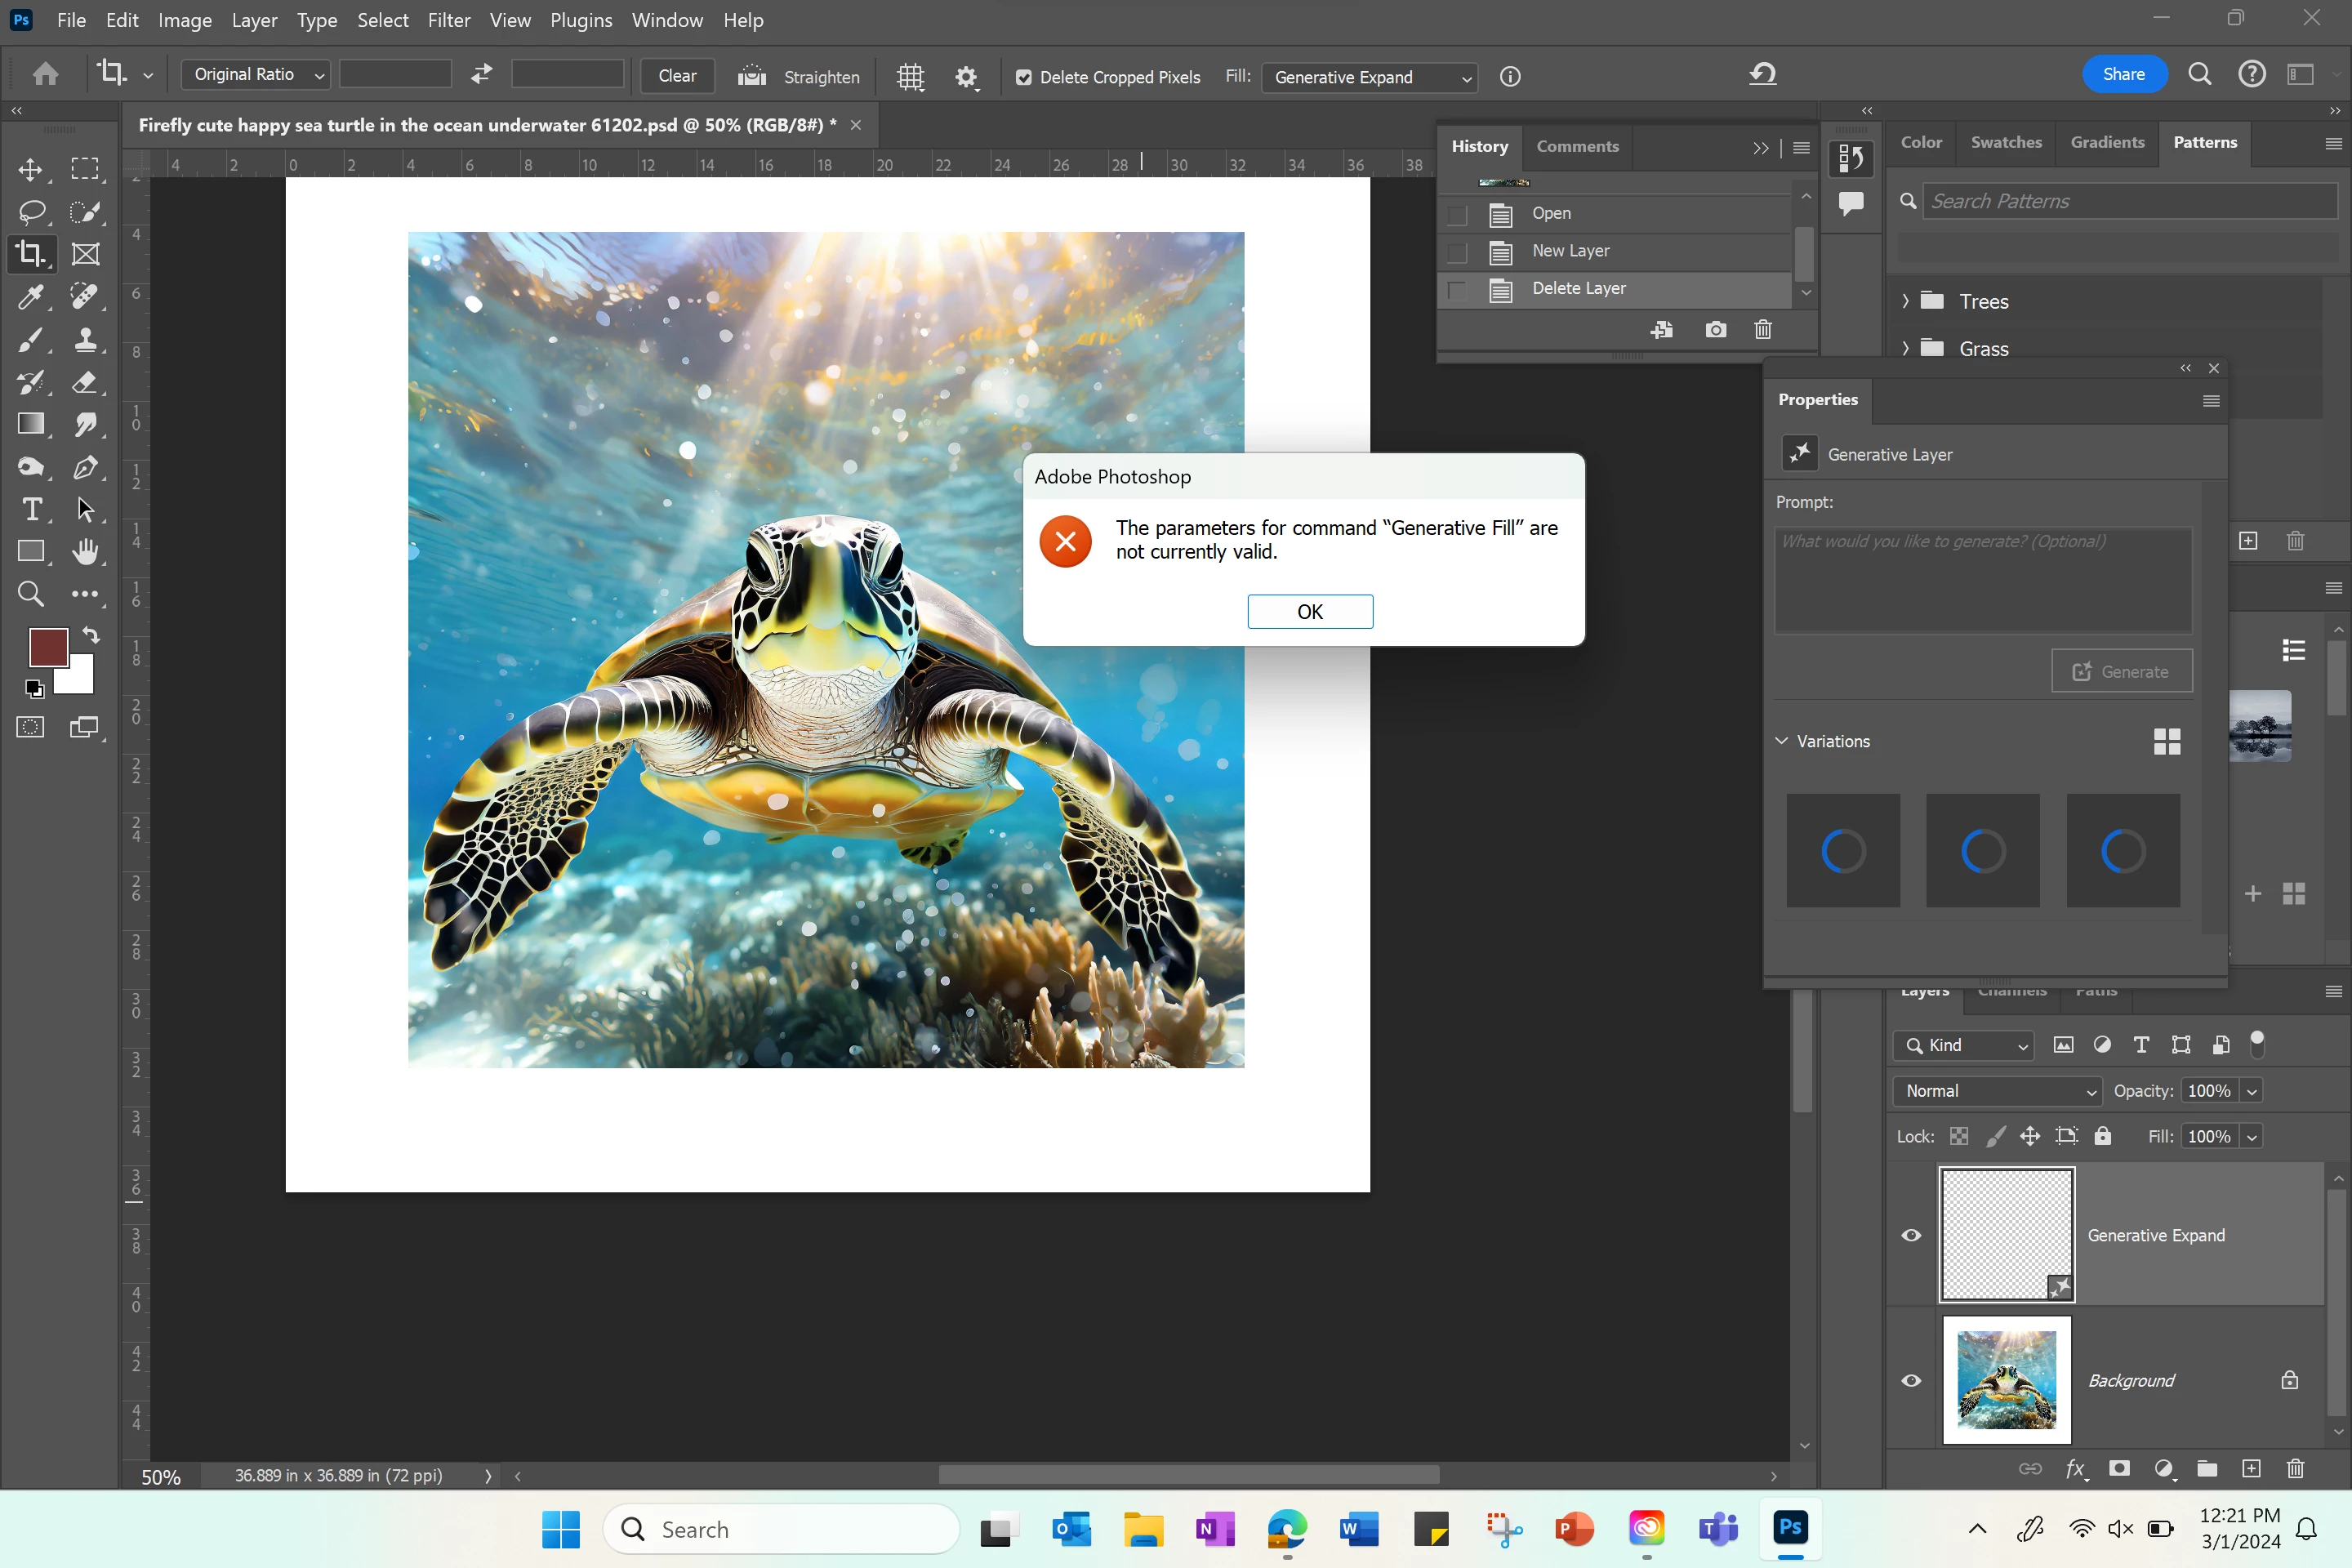Select the Lasso tool

coord(30,211)
